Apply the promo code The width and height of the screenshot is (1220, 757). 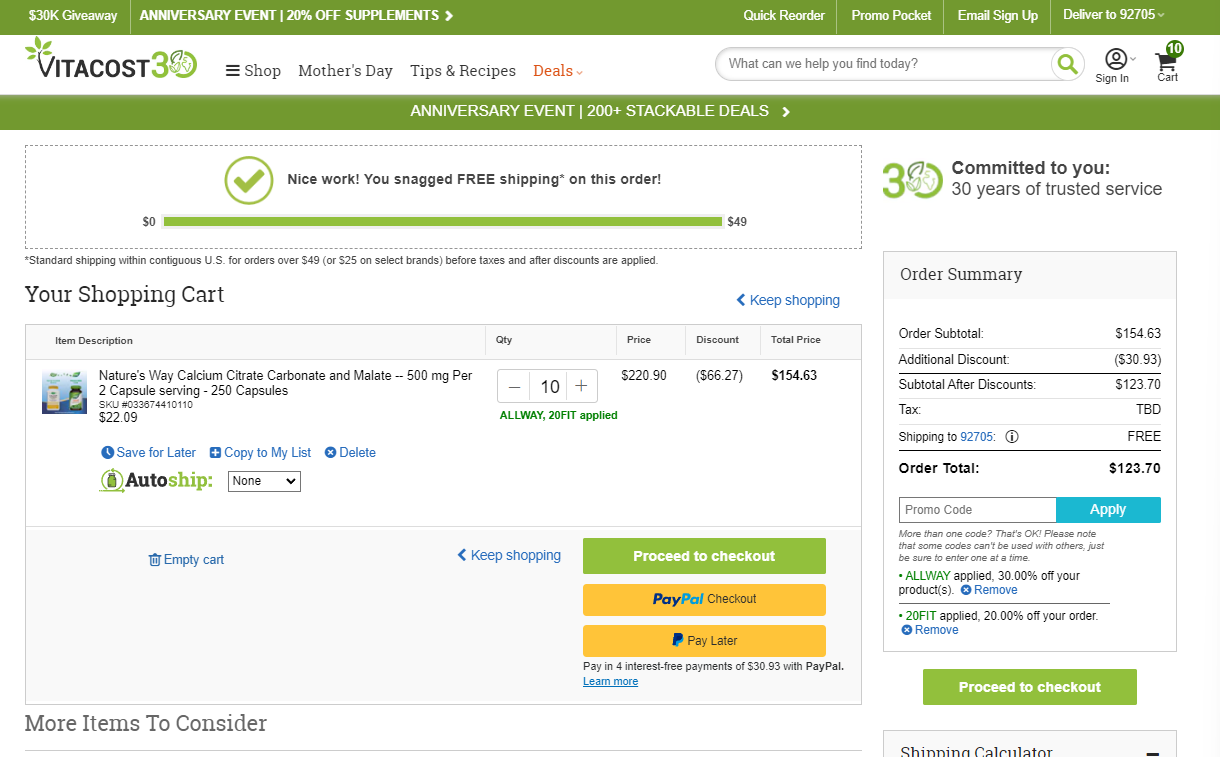[1108, 510]
